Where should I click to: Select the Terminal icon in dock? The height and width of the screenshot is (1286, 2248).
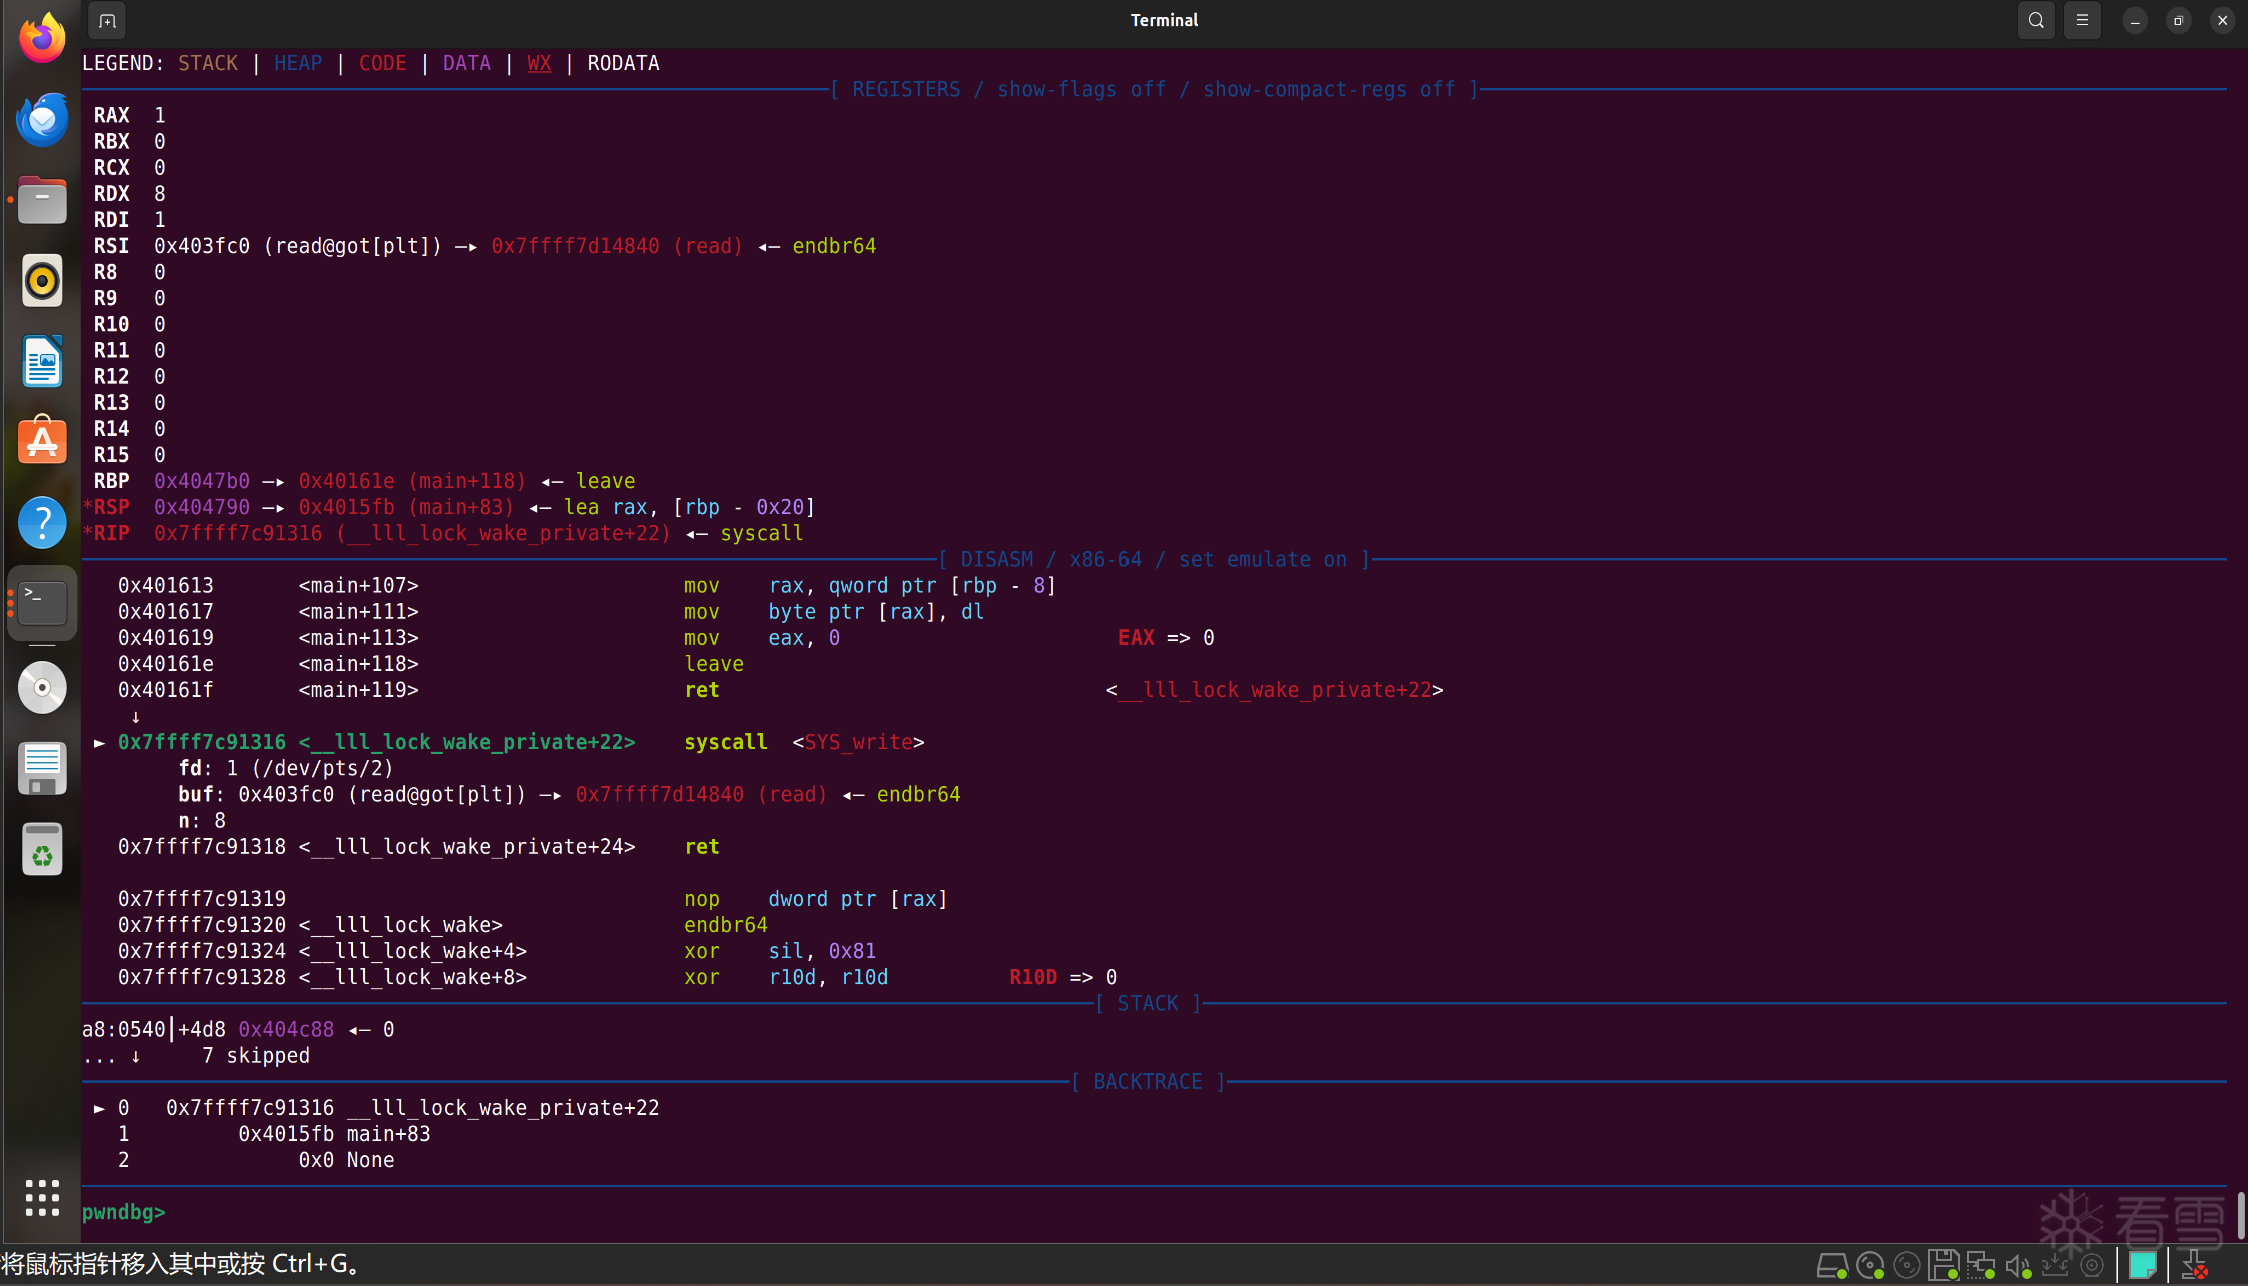pos(42,603)
